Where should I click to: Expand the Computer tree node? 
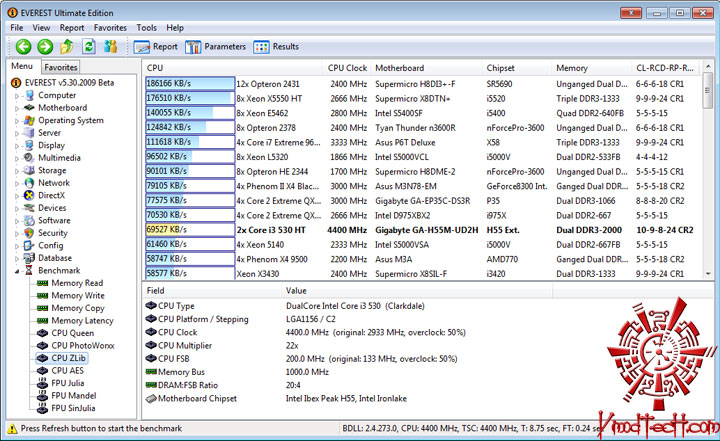pyautogui.click(x=17, y=96)
